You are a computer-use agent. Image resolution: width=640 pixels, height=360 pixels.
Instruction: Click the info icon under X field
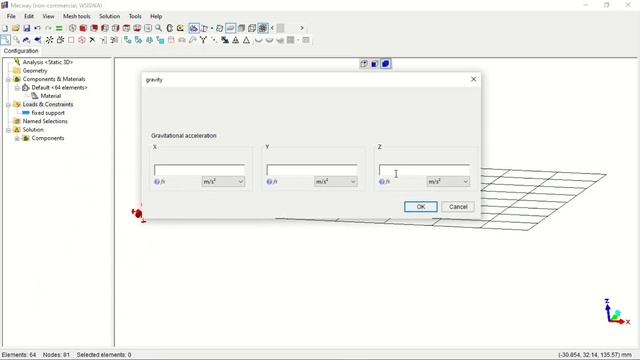tap(157, 182)
